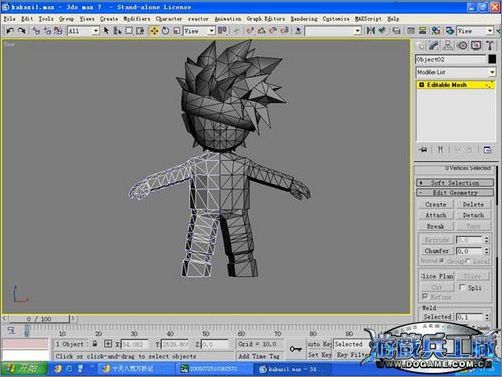This screenshot has width=502, height=377.
Task: Open the reference coordinate View dropdown
Action: (199, 31)
